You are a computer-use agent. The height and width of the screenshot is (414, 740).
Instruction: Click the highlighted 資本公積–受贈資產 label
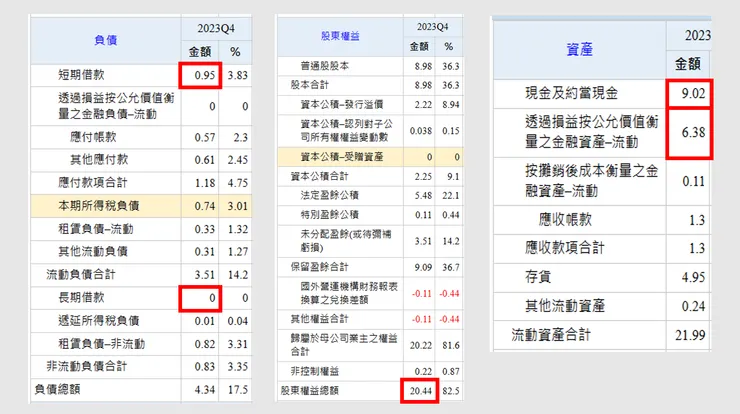[342, 157]
